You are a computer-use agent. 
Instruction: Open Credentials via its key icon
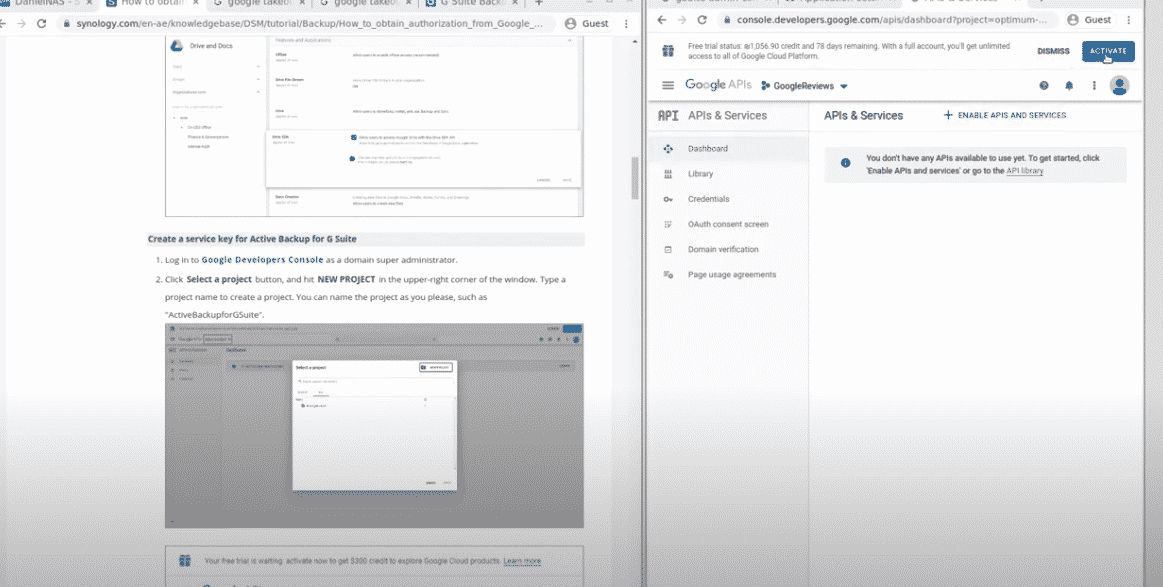coord(668,199)
